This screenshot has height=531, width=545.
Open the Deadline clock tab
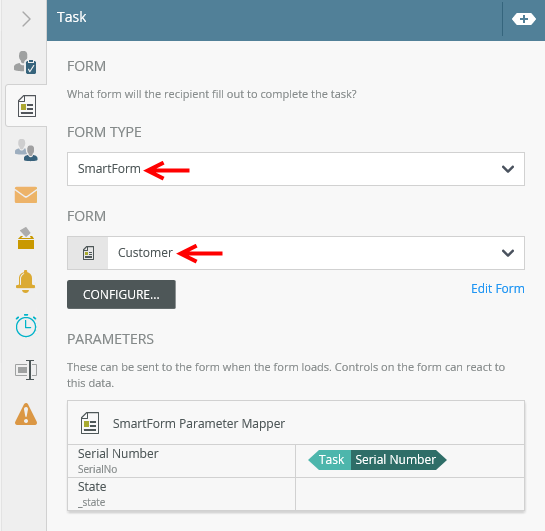(26, 326)
